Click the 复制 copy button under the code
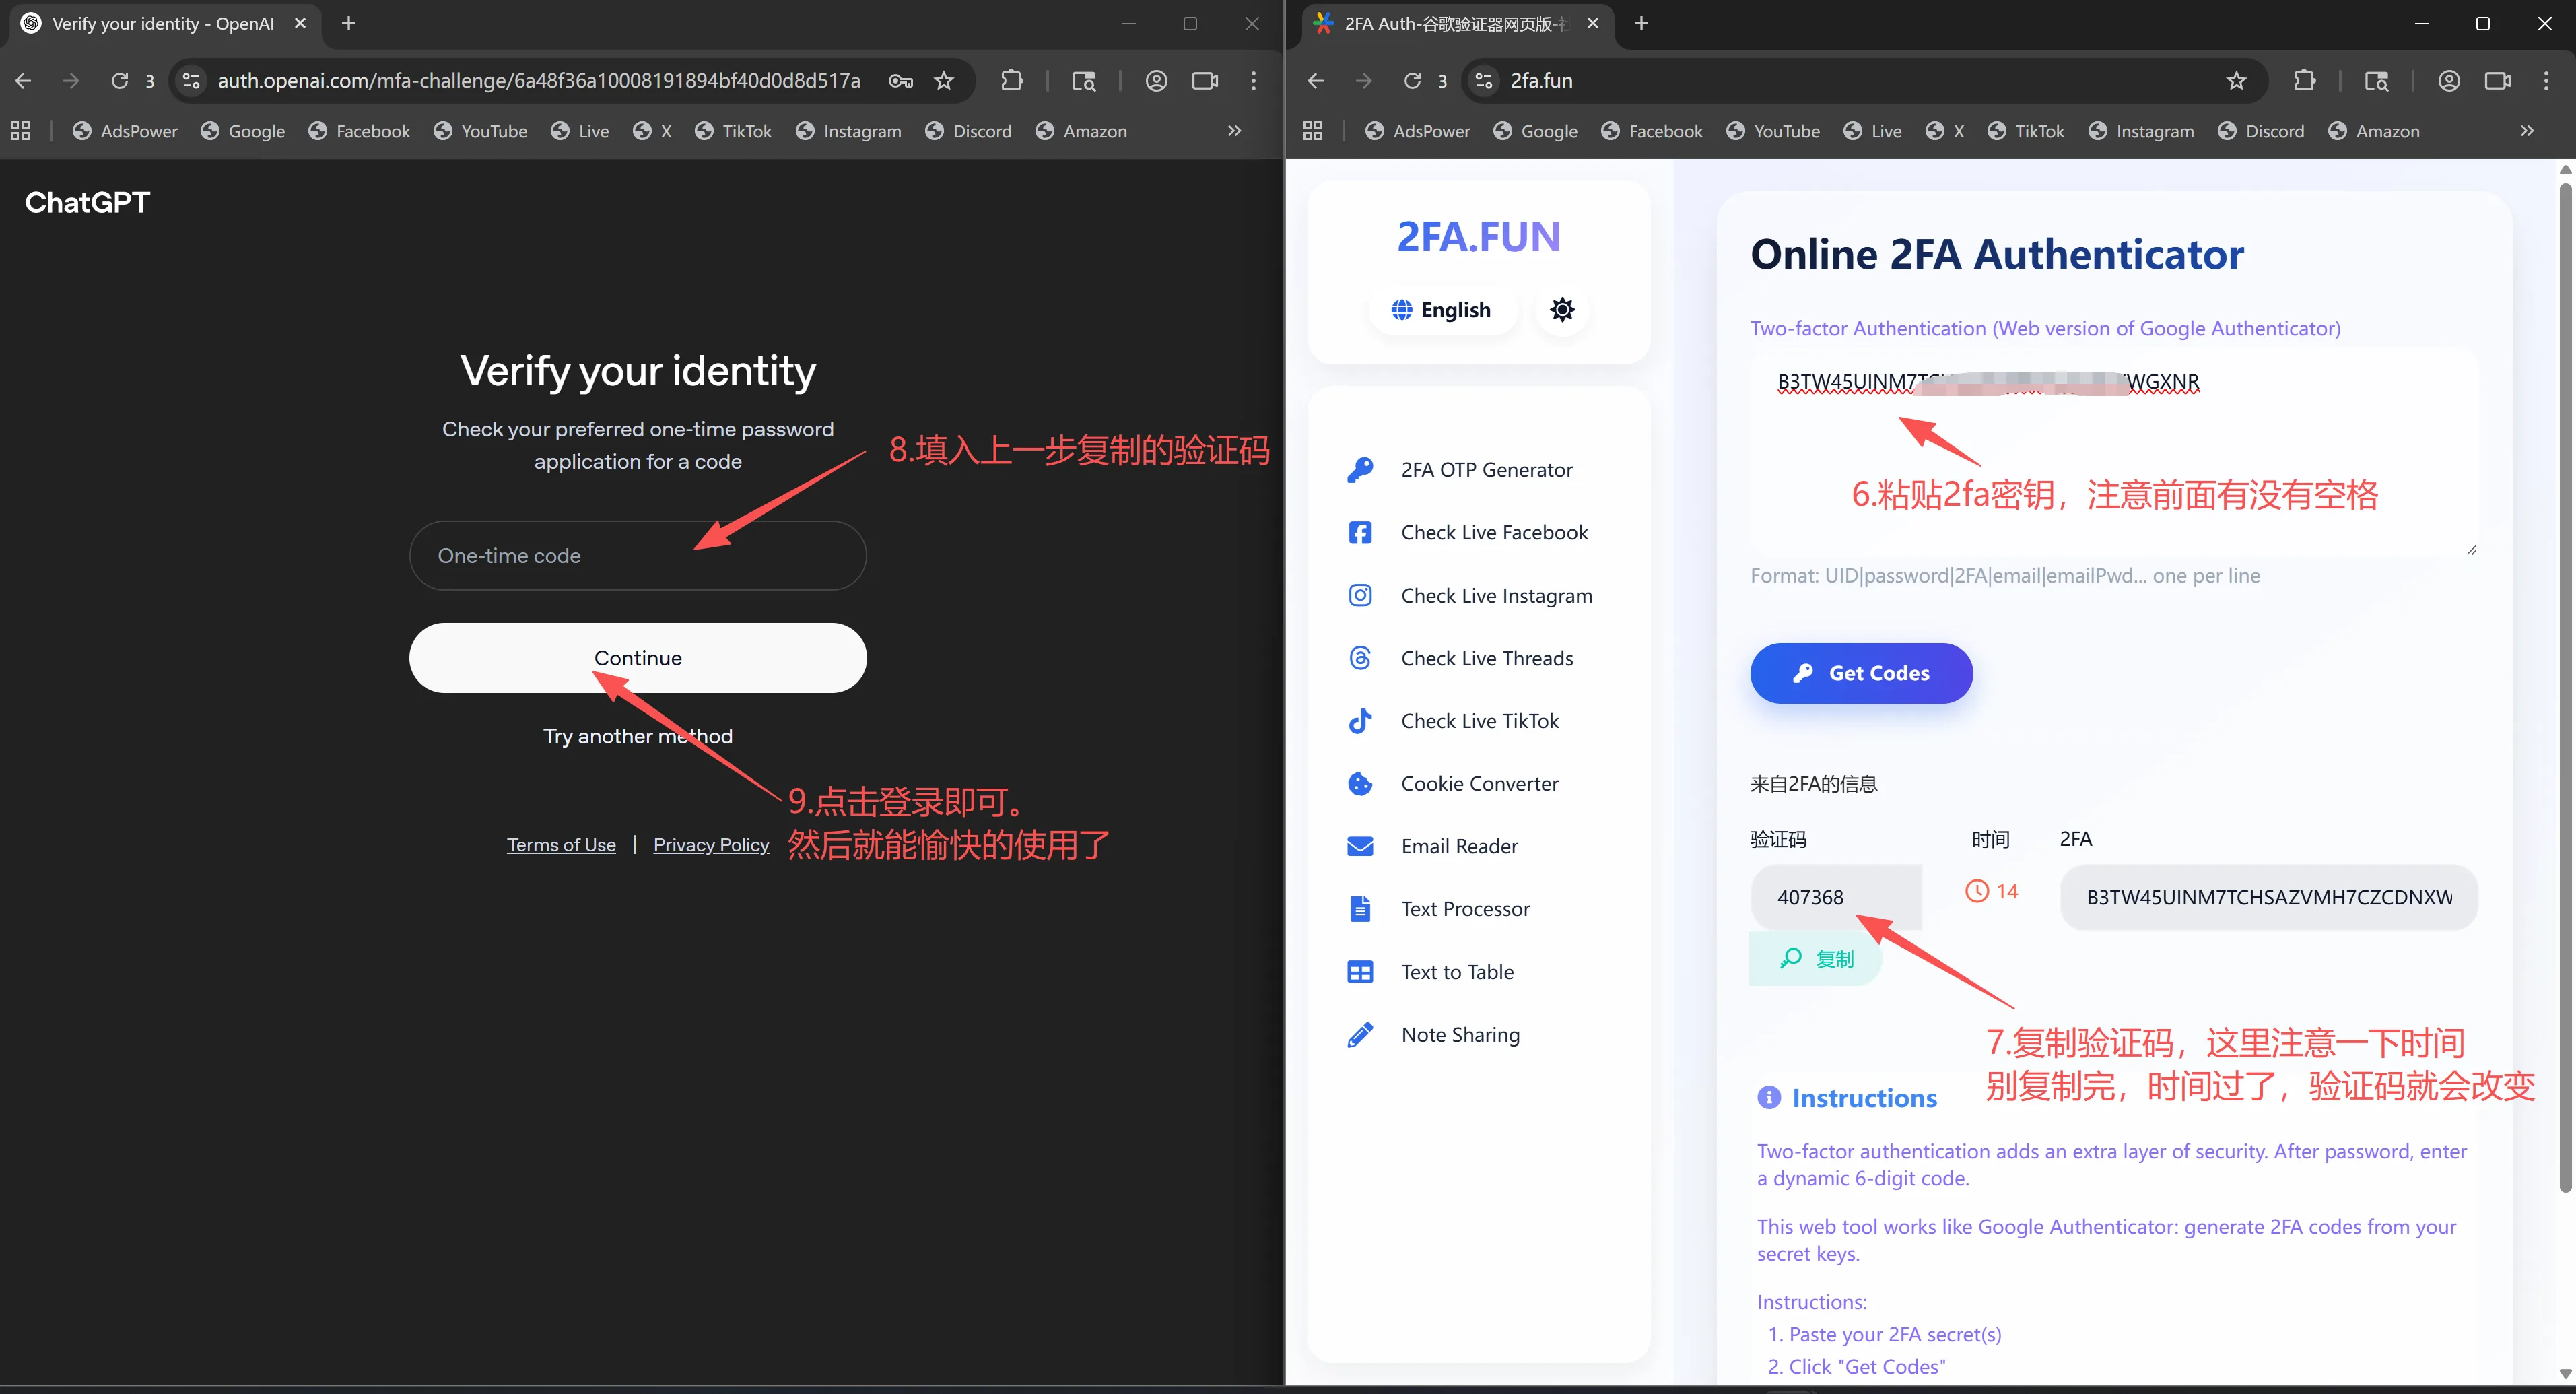The width and height of the screenshot is (2576, 1394). tap(1816, 959)
